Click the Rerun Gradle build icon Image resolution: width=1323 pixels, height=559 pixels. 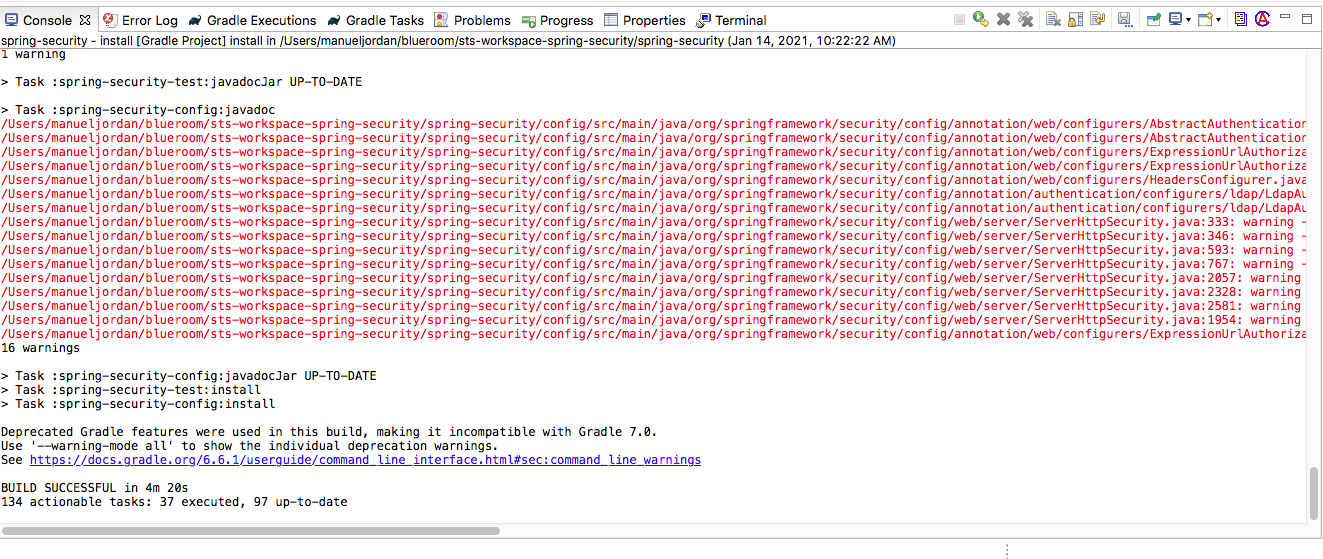[981, 20]
